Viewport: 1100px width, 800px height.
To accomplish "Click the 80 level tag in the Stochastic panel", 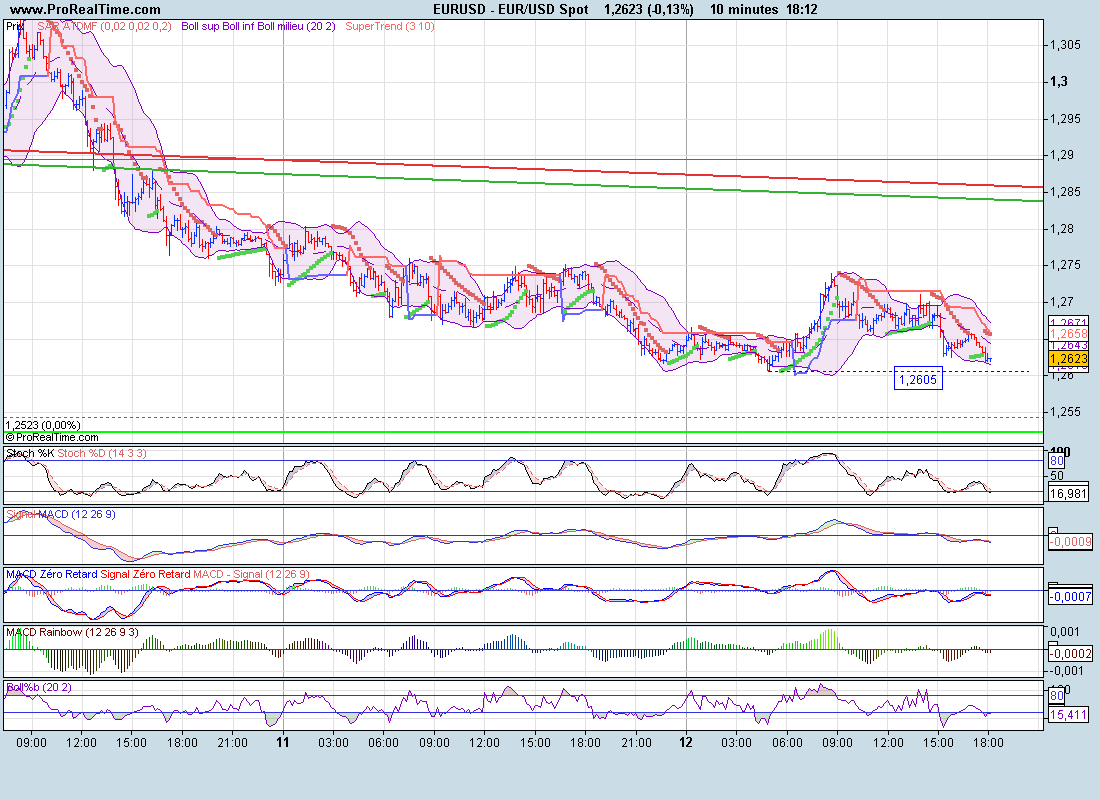I will click(x=1057, y=461).
